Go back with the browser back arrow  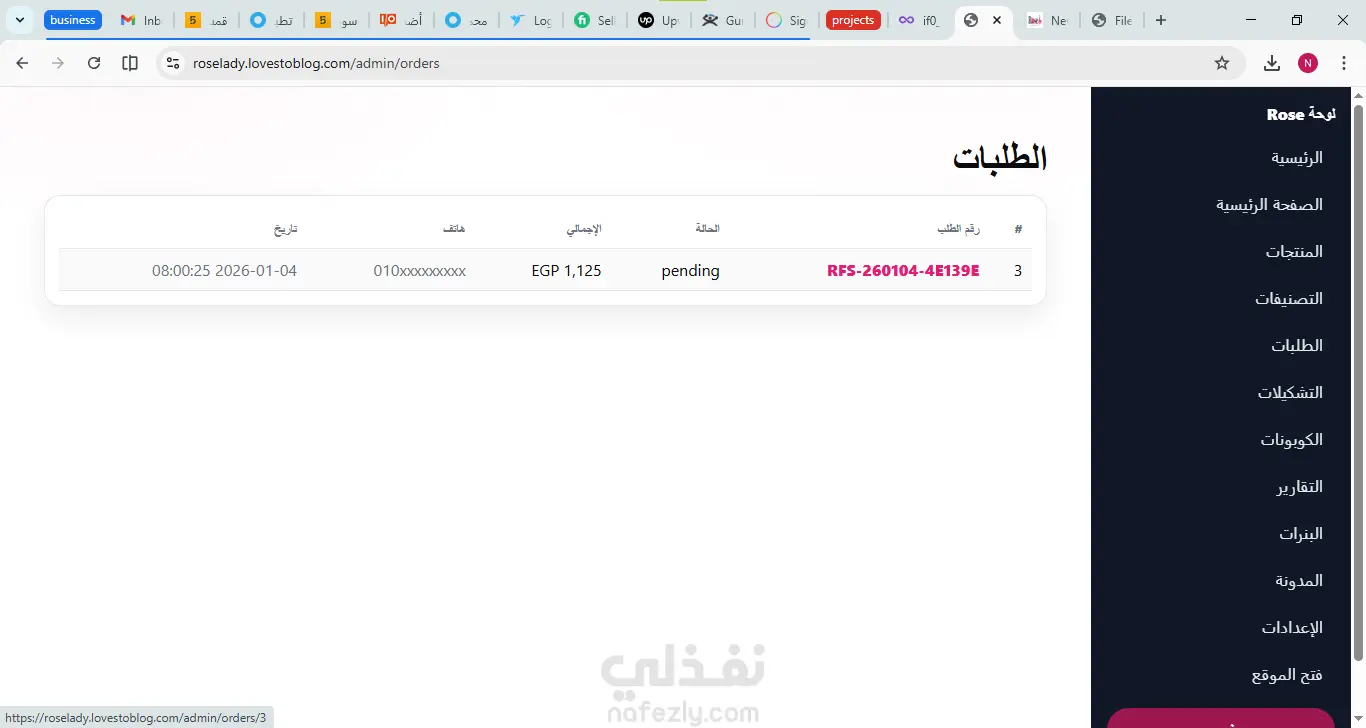(22, 63)
